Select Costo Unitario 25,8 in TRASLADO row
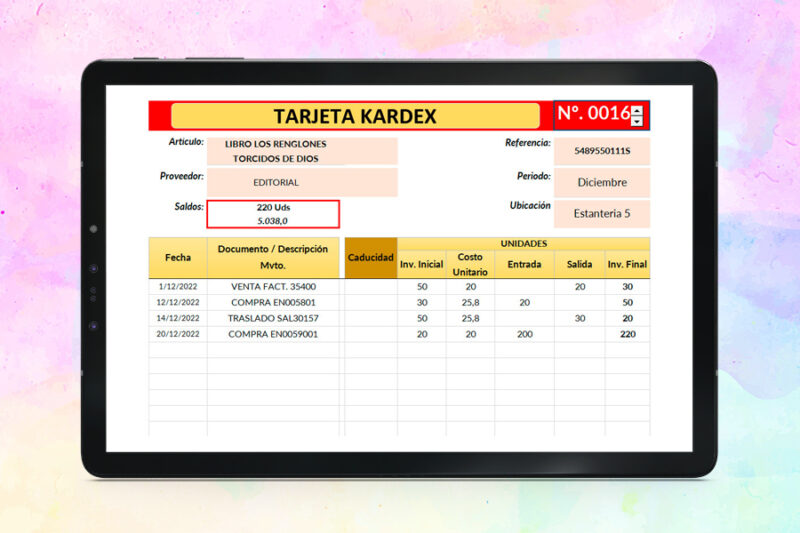 tap(470, 318)
